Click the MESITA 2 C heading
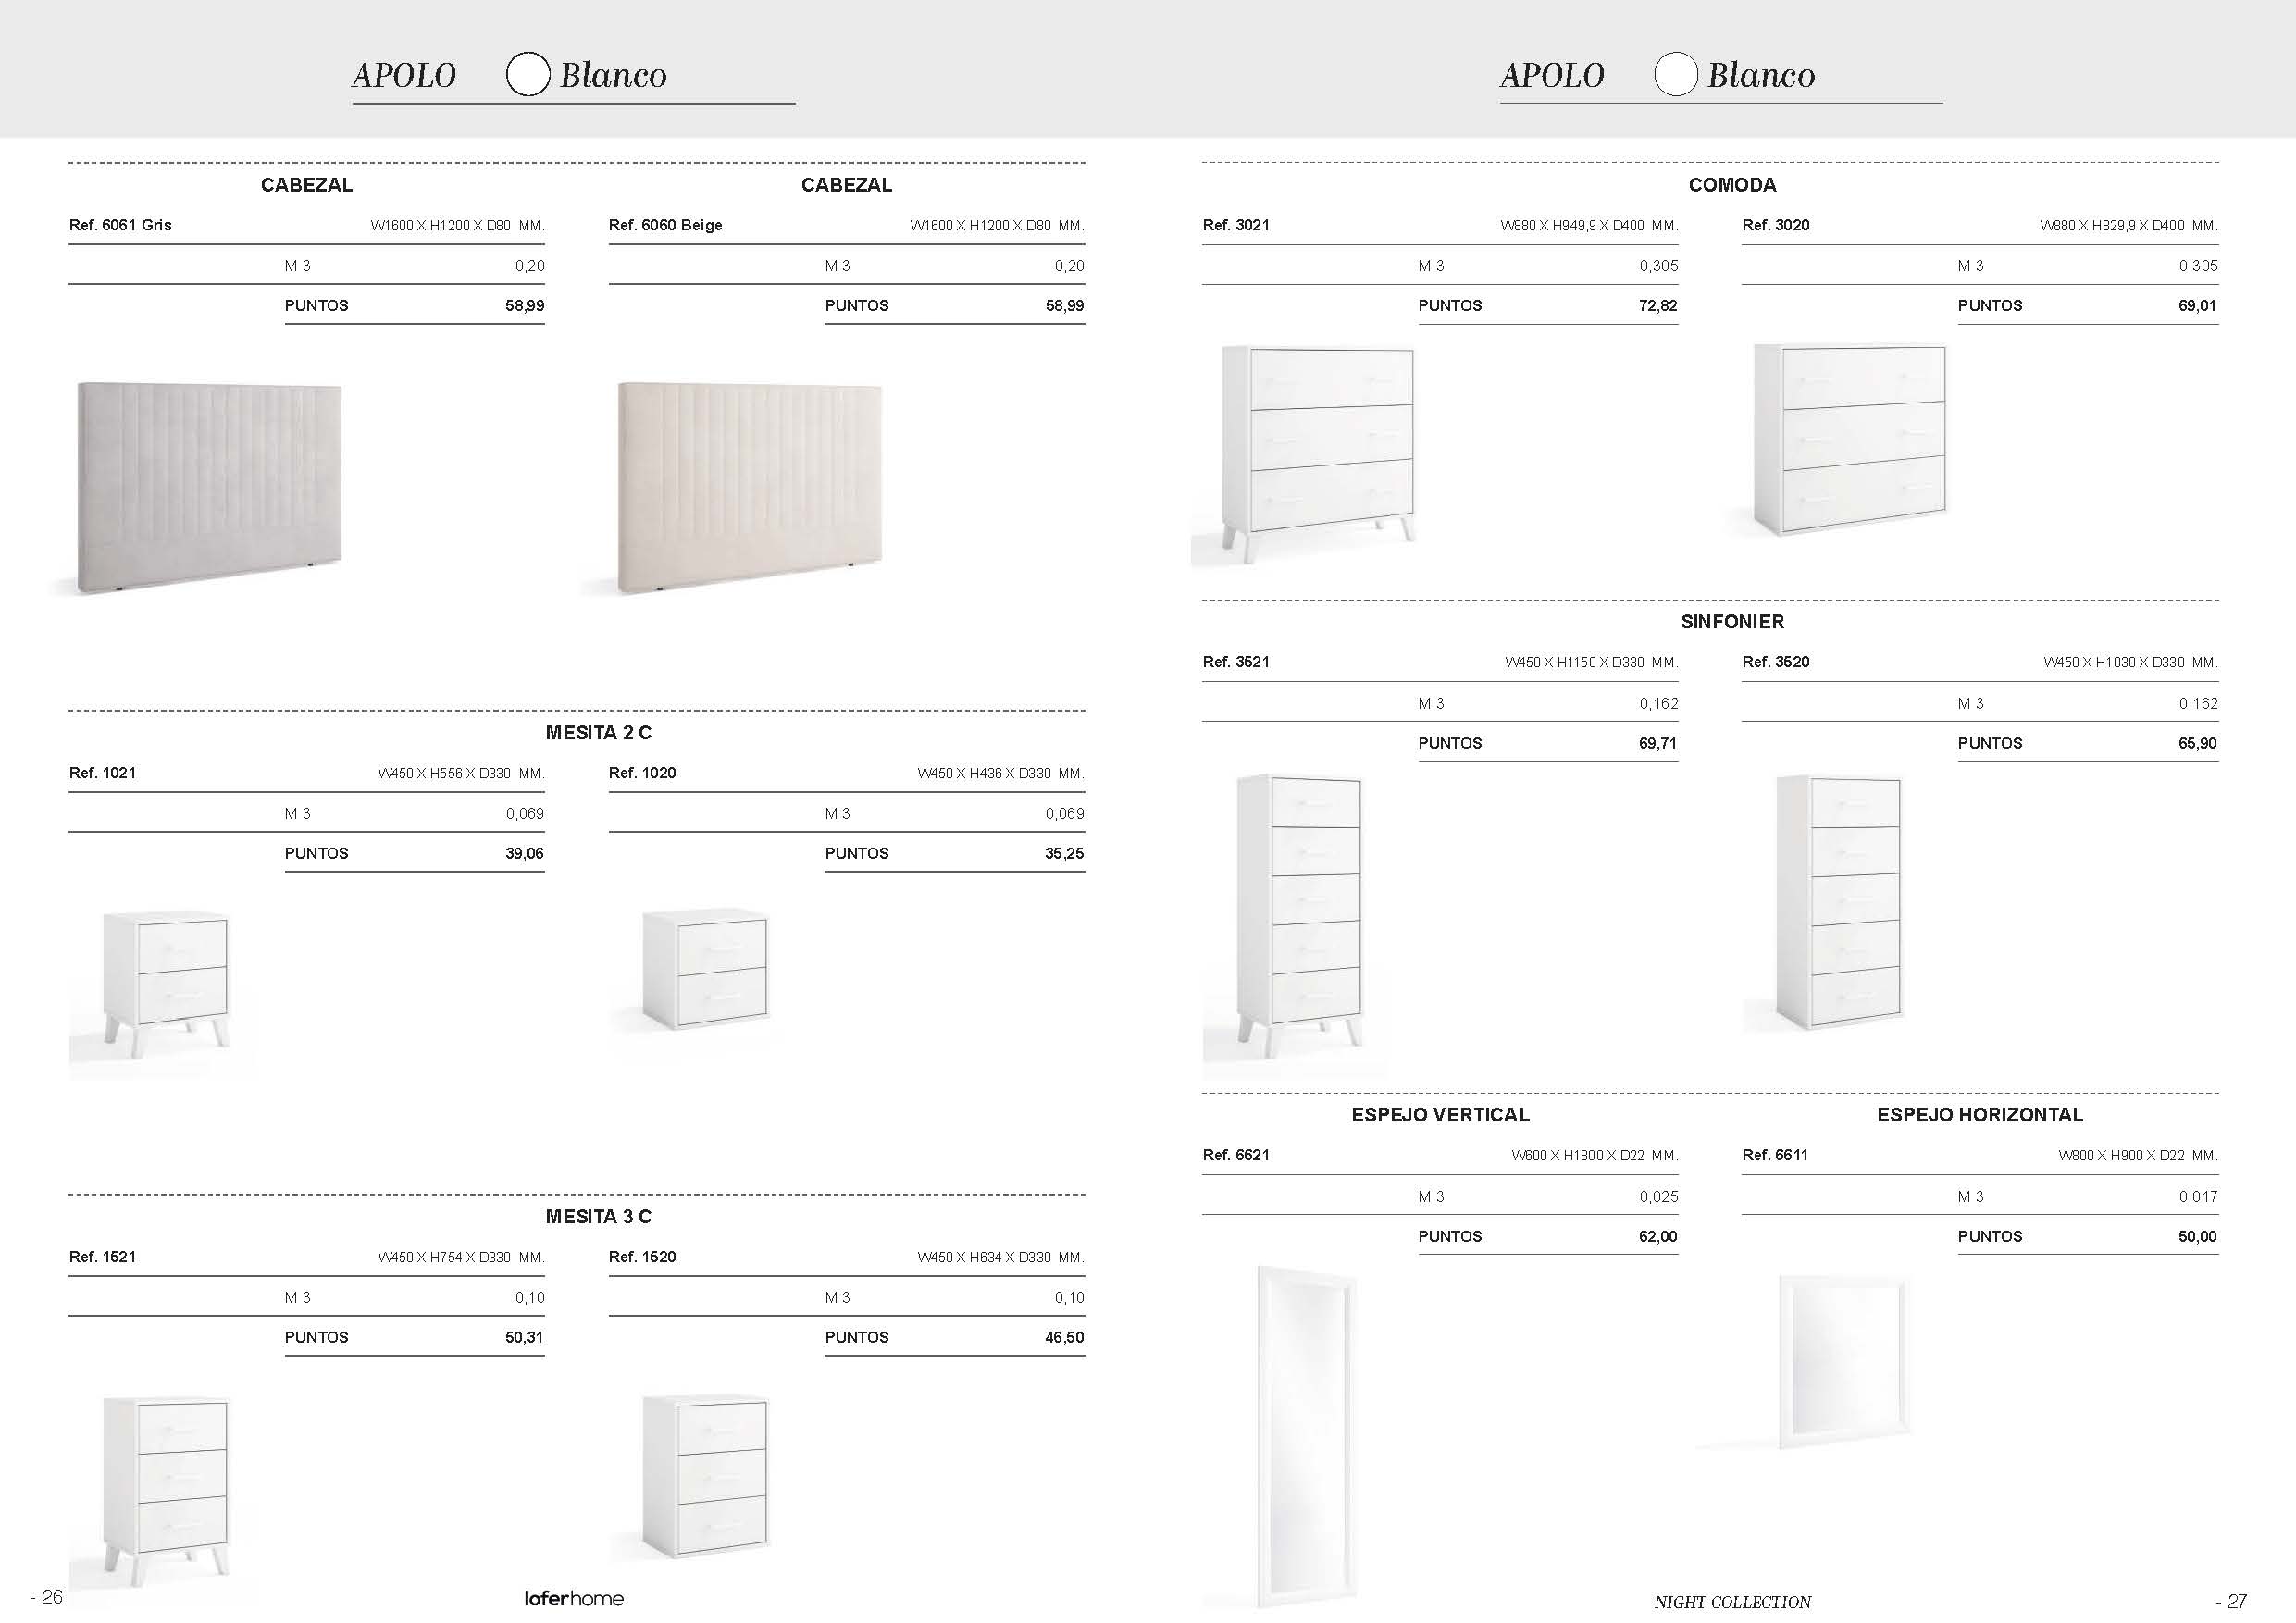2296x1623 pixels. 598,733
